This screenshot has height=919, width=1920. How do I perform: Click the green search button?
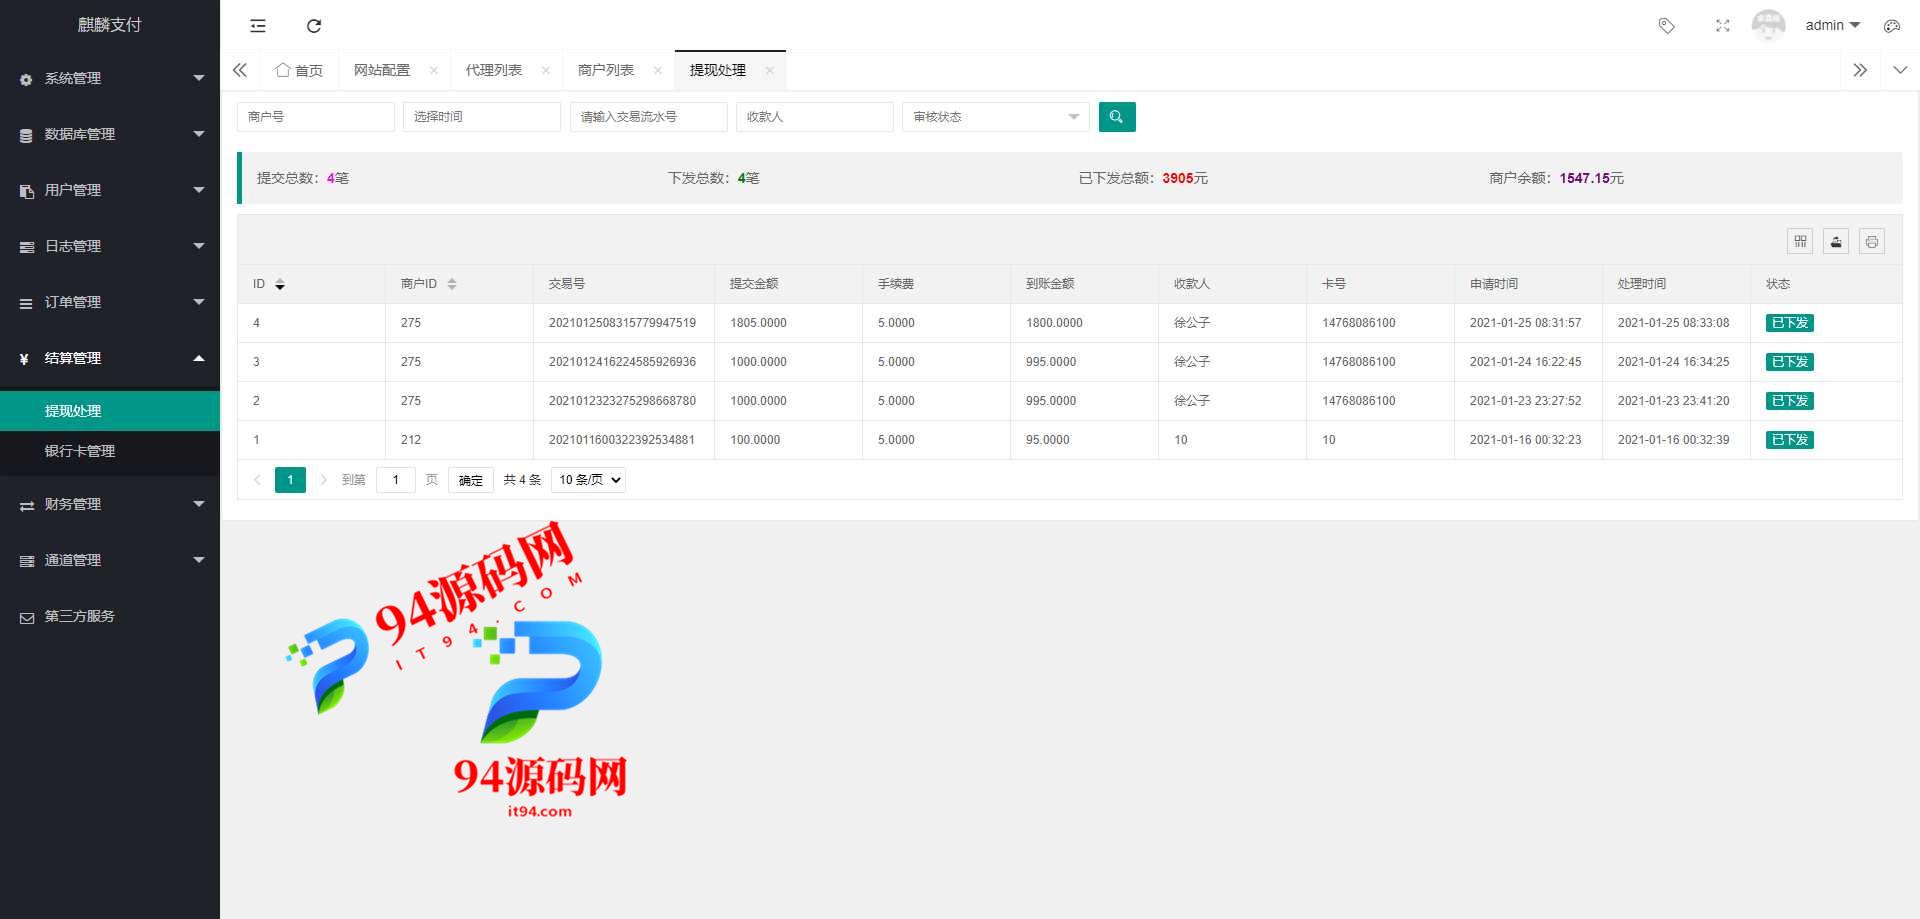(1117, 117)
